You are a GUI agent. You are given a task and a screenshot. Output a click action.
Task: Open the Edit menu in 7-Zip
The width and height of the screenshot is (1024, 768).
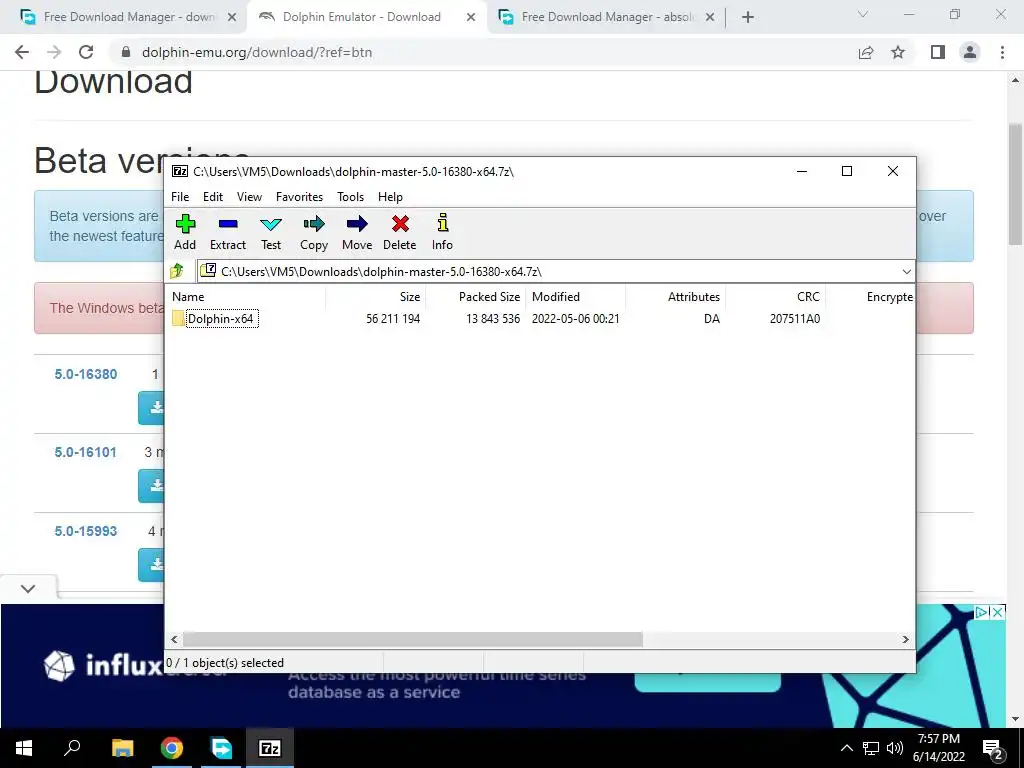pos(213,197)
